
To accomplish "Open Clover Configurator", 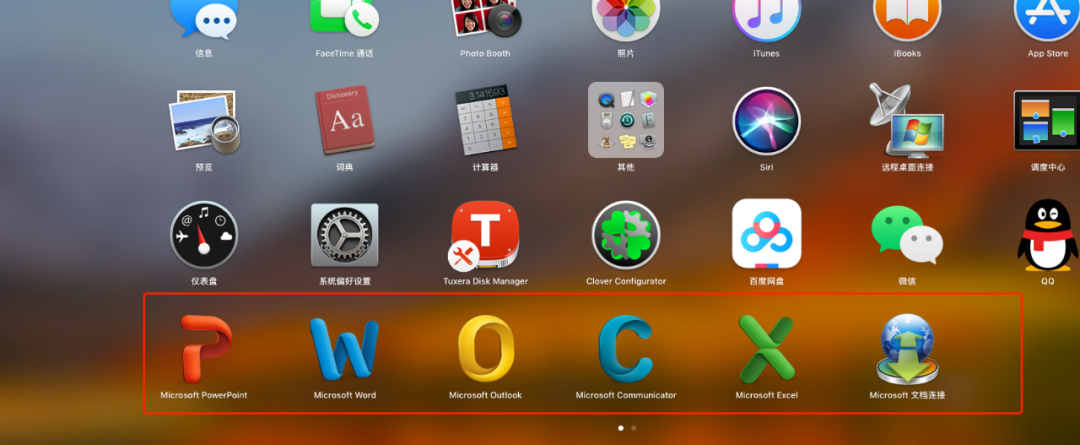I will [626, 235].
